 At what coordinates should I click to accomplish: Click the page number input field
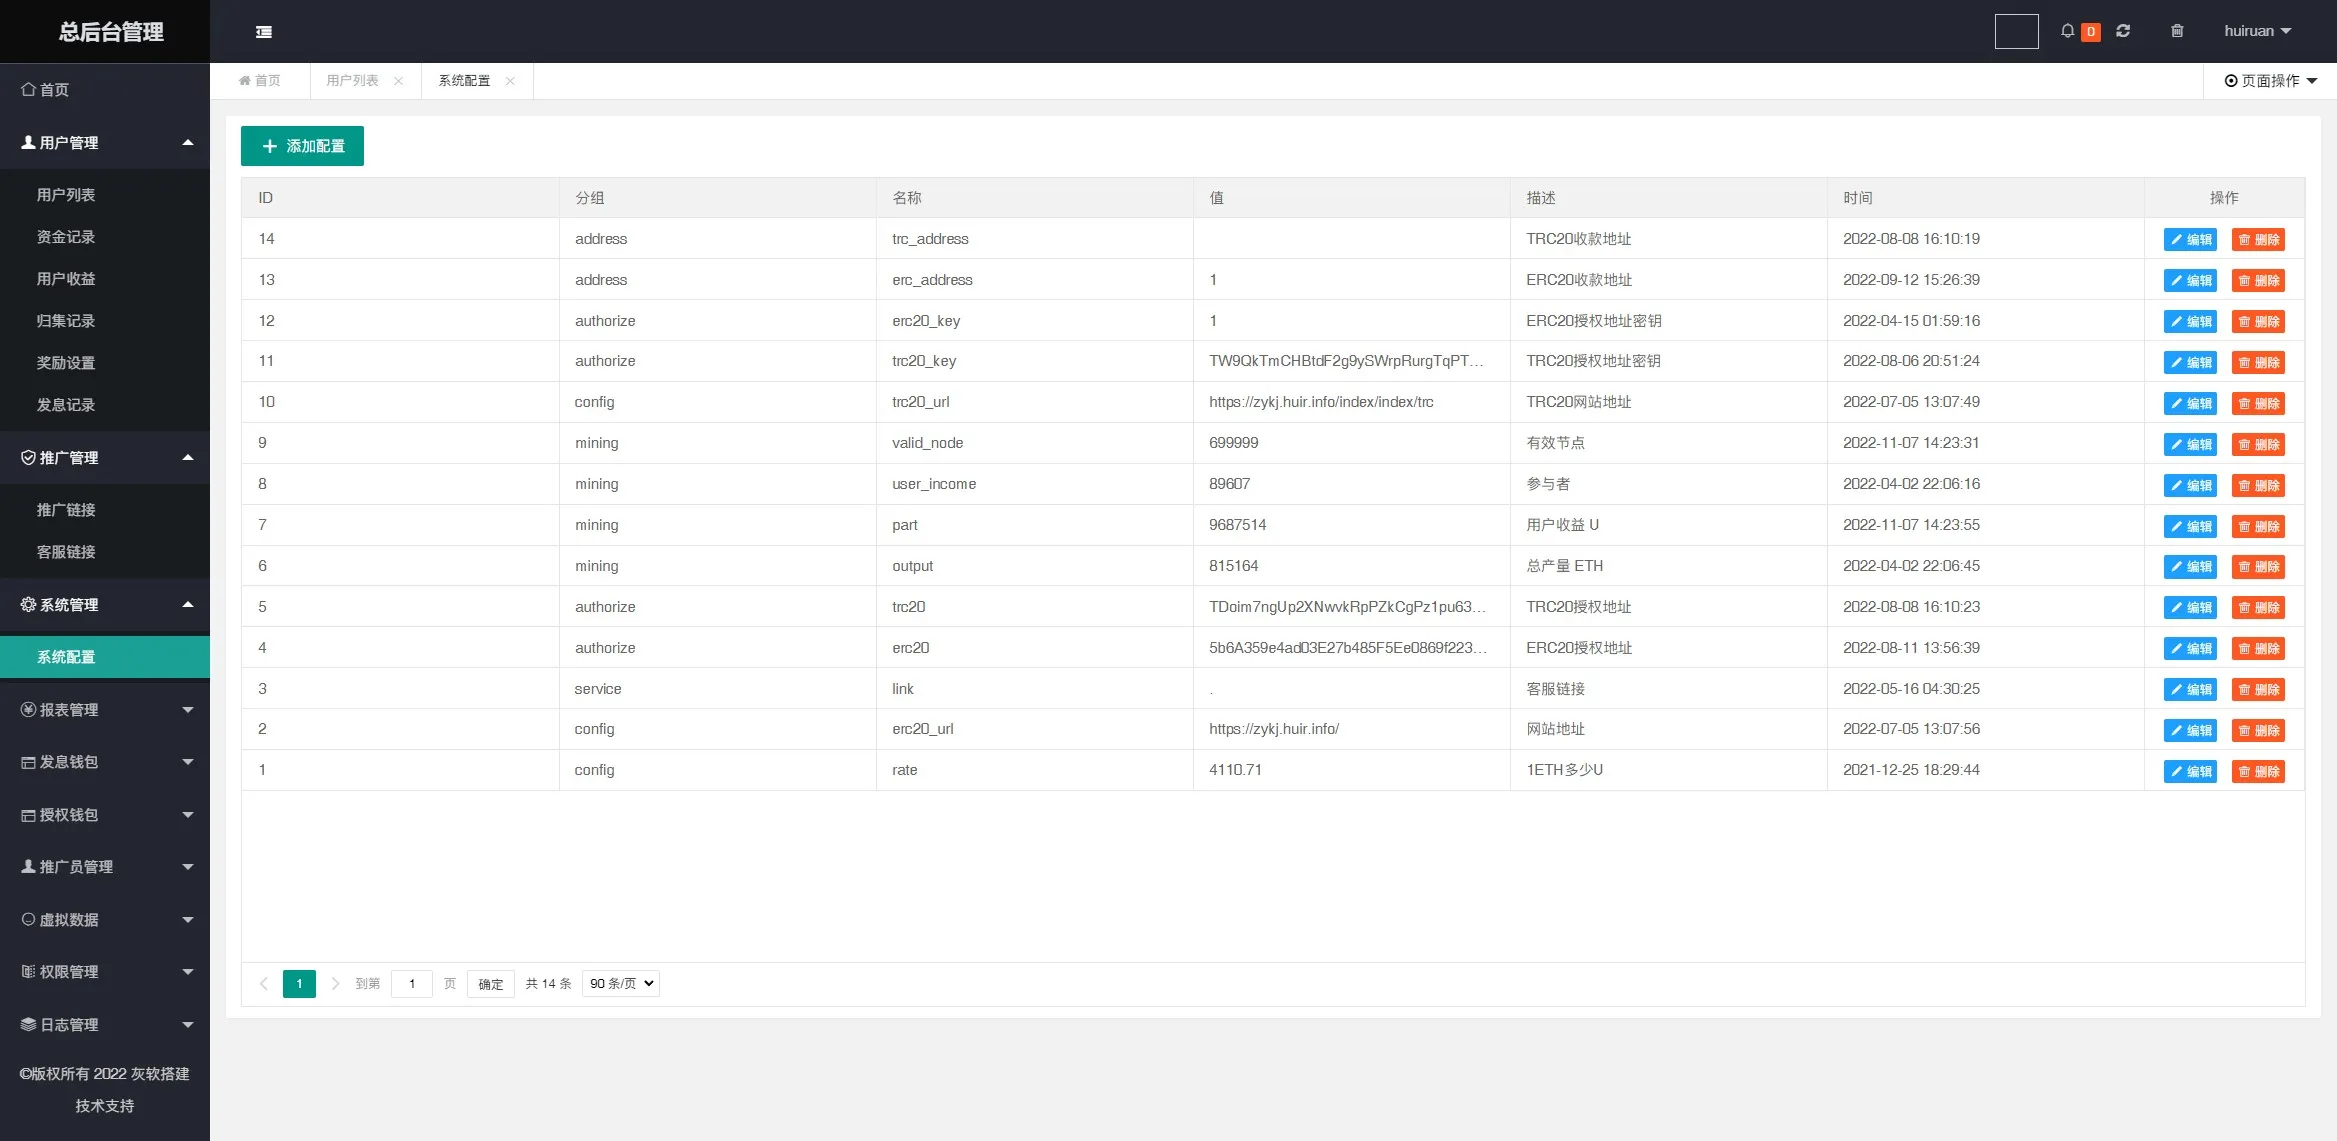412,984
